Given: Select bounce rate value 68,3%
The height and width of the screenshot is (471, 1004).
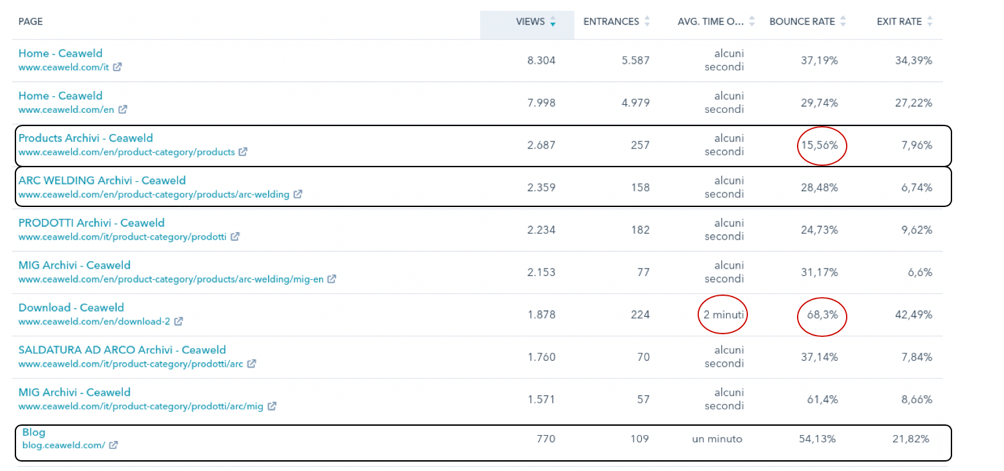Looking at the screenshot, I should (822, 315).
